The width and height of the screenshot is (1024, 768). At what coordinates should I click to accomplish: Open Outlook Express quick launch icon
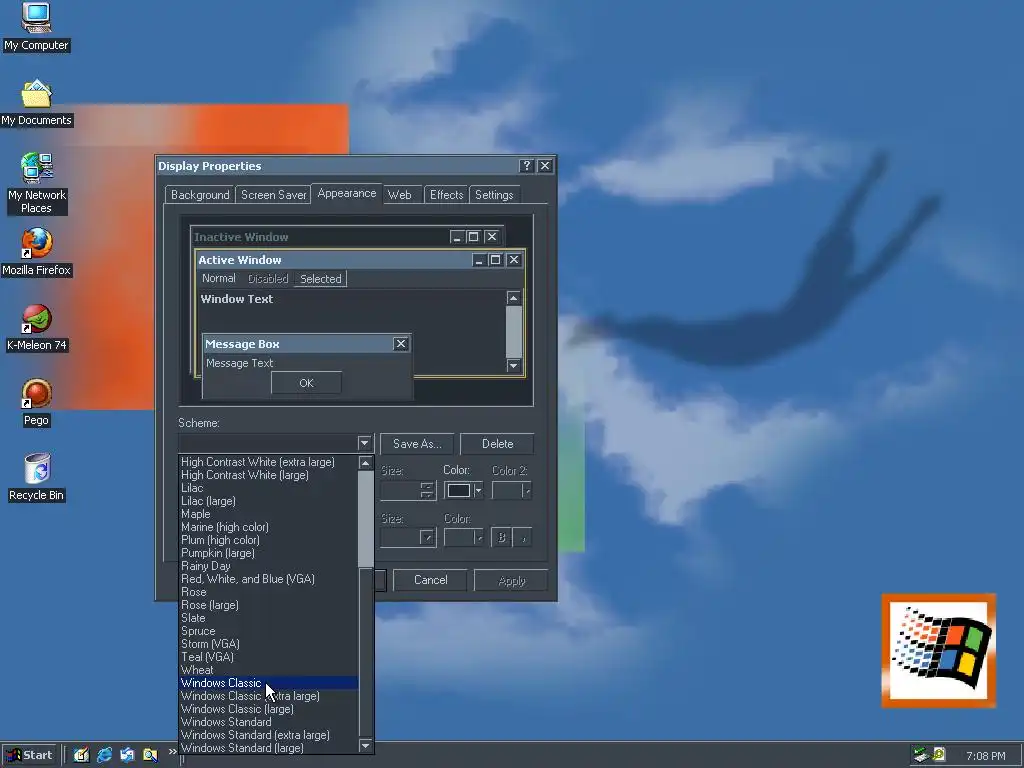tap(127, 755)
